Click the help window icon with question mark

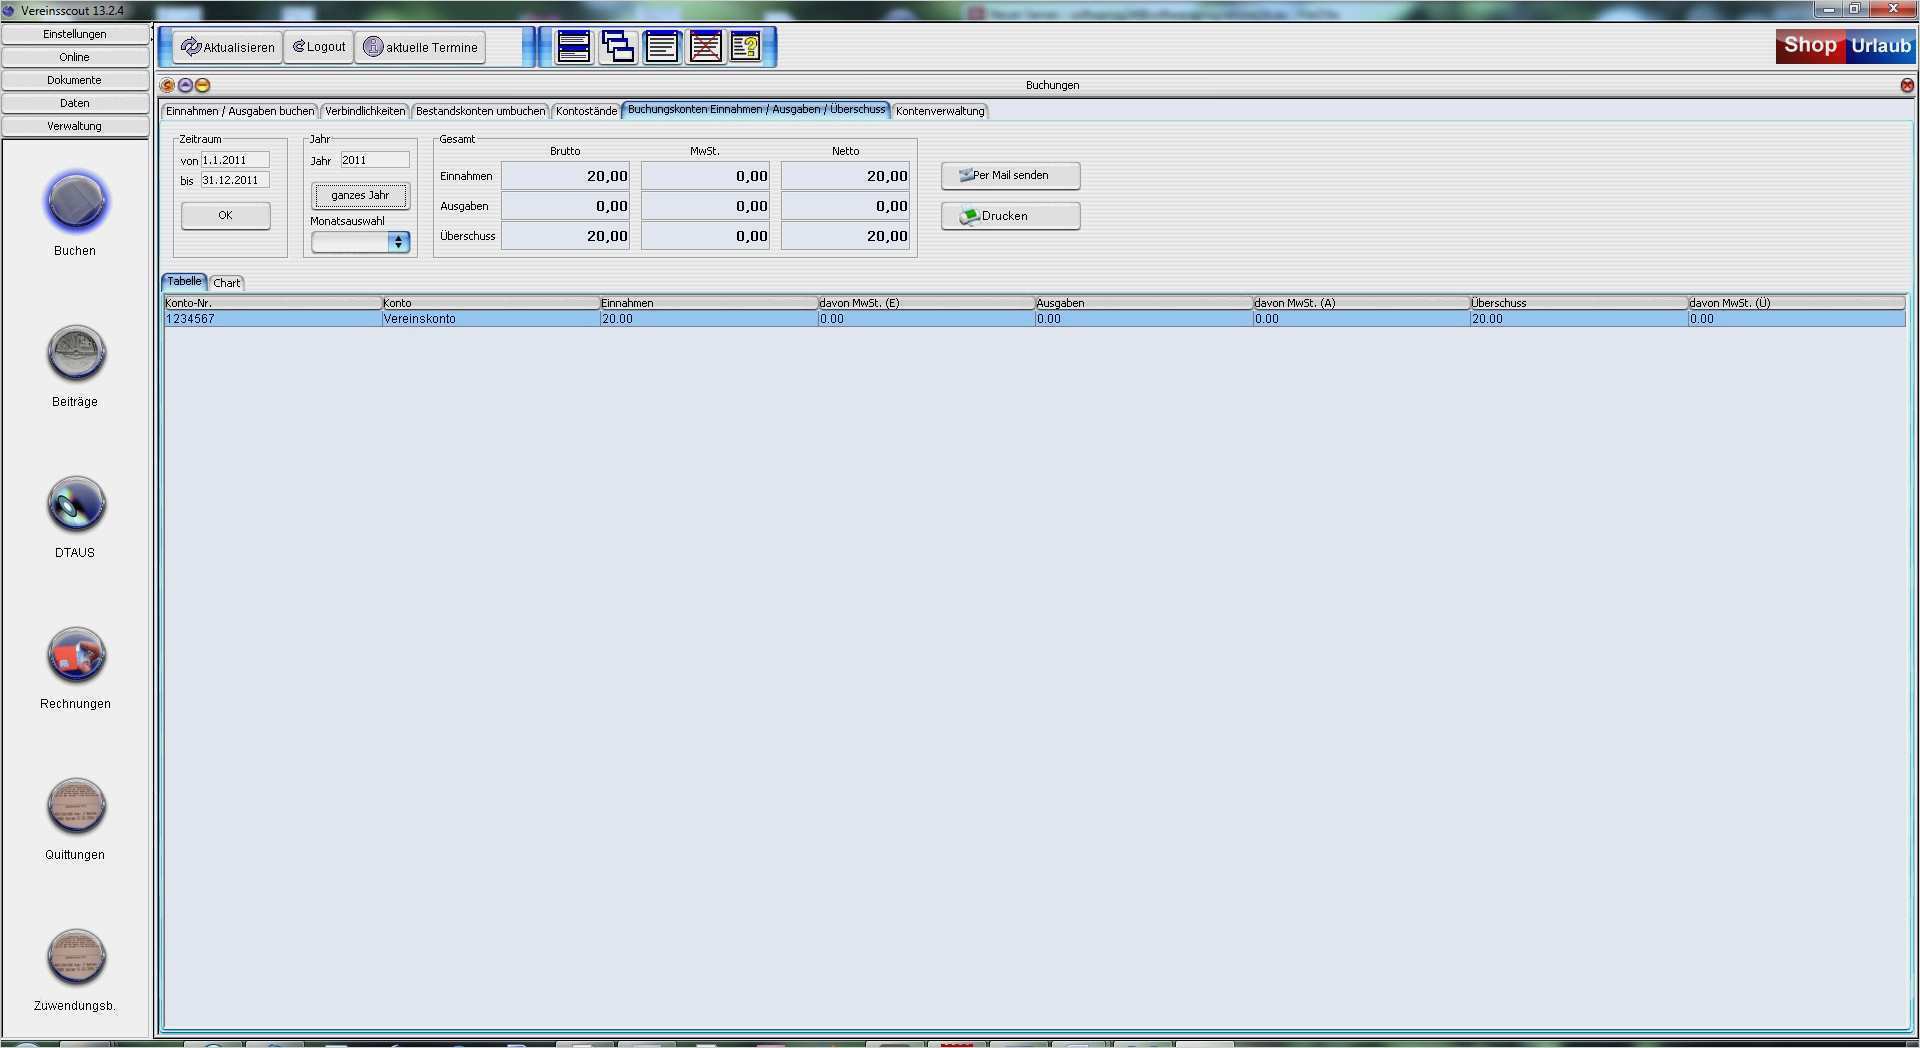(x=747, y=47)
